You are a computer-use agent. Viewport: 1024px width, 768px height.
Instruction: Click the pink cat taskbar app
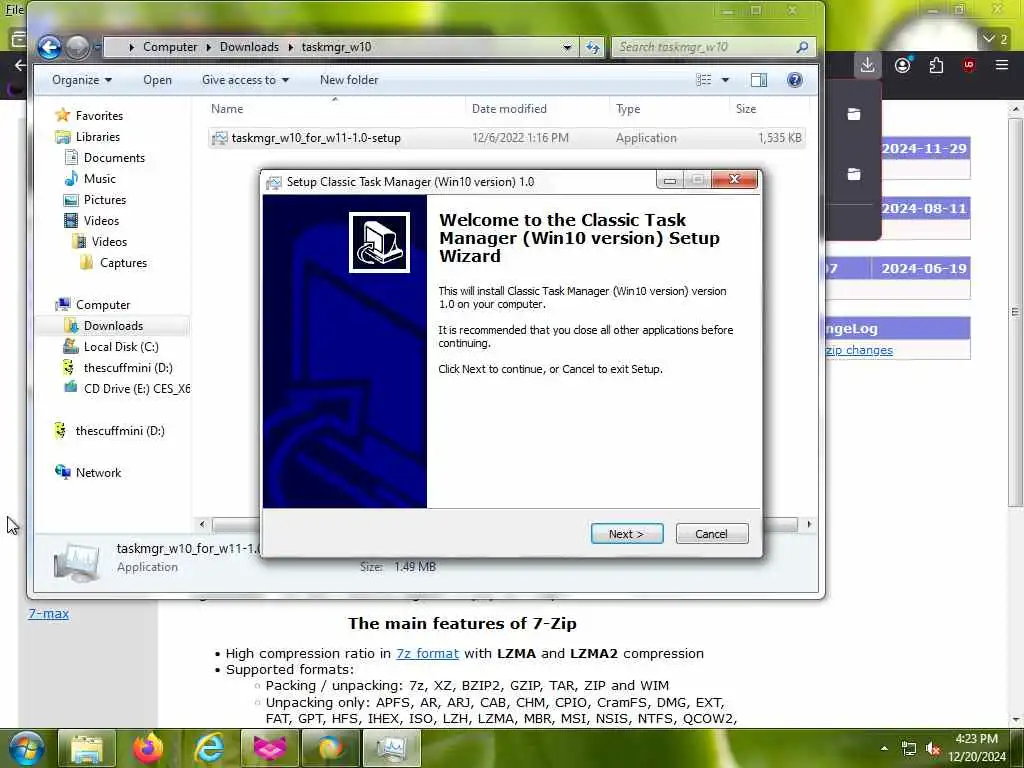tap(270, 748)
